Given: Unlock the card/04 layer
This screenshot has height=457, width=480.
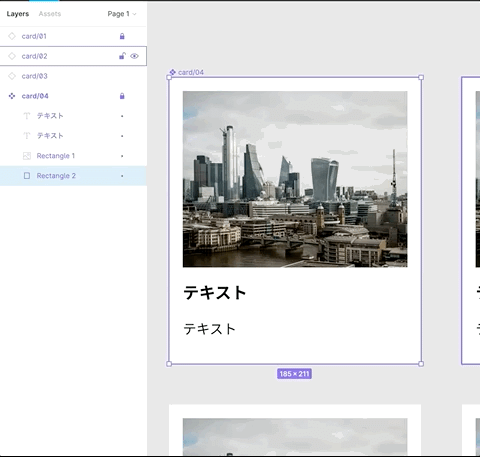Looking at the screenshot, I should point(122,96).
